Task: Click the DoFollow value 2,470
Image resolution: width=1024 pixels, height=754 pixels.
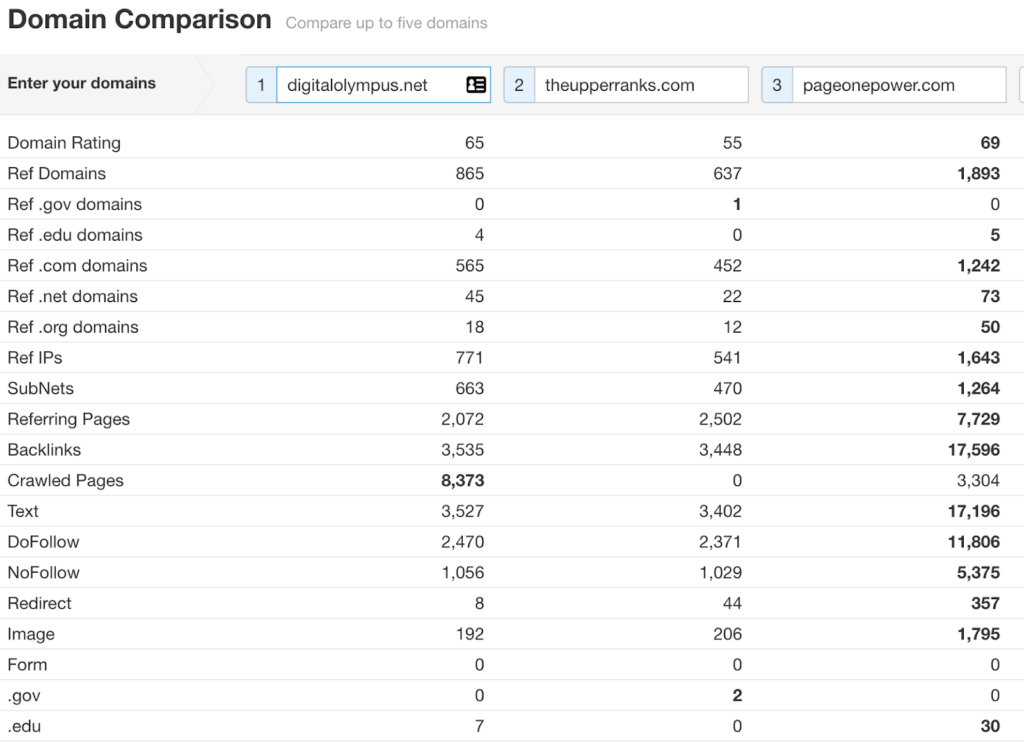Action: click(x=462, y=542)
